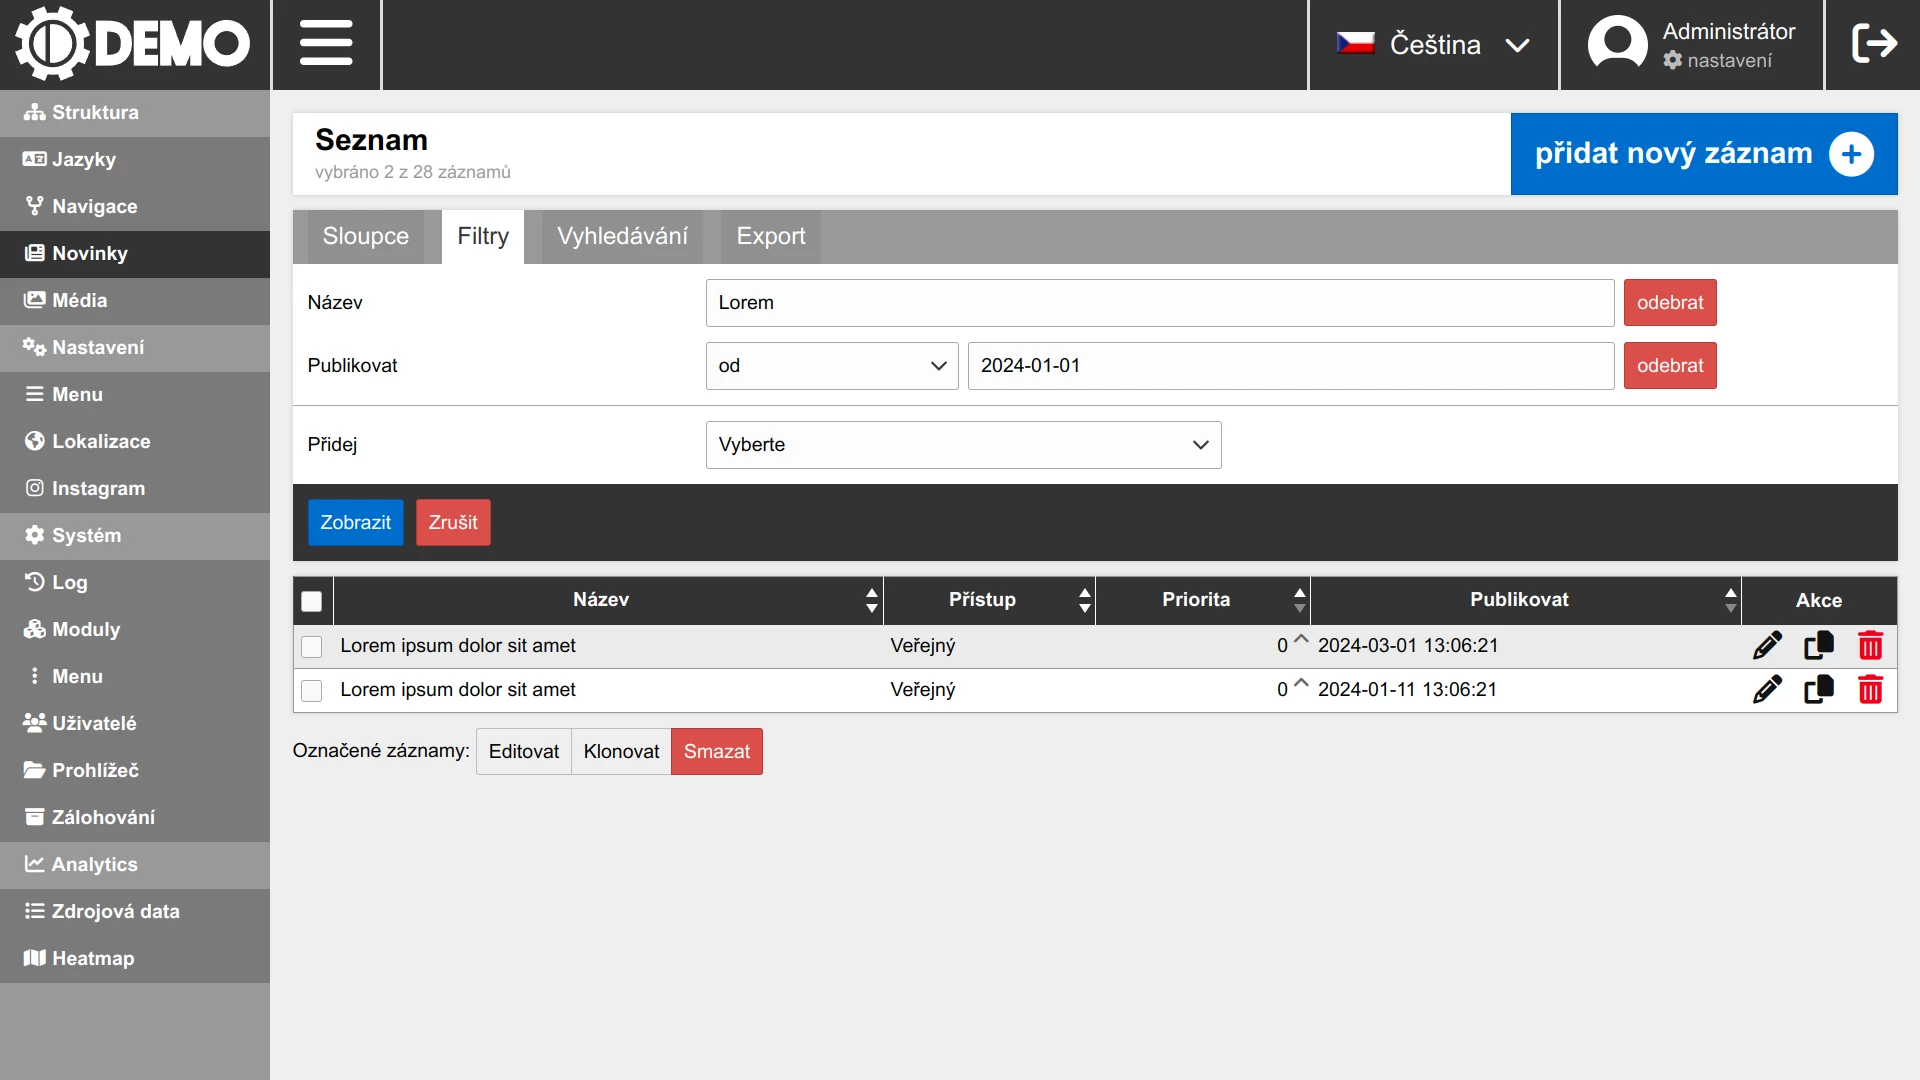
Task: Click plus icon to add new record
Action: click(x=1851, y=154)
